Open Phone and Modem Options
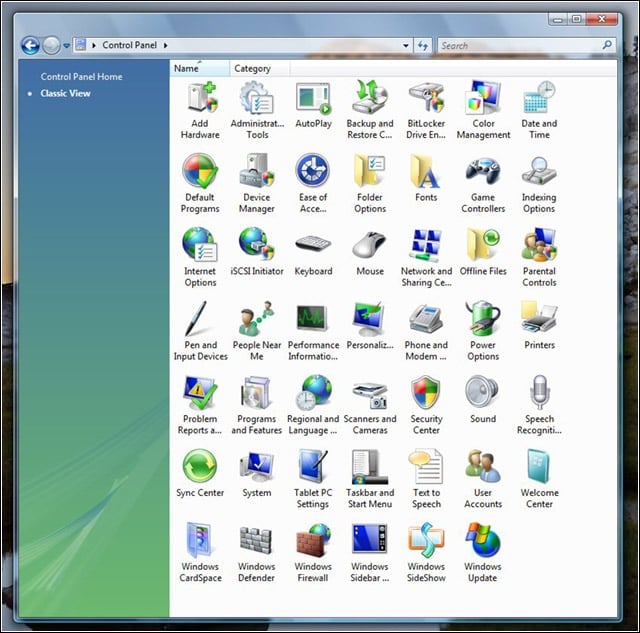Viewport: 640px width, 633px height. click(426, 331)
